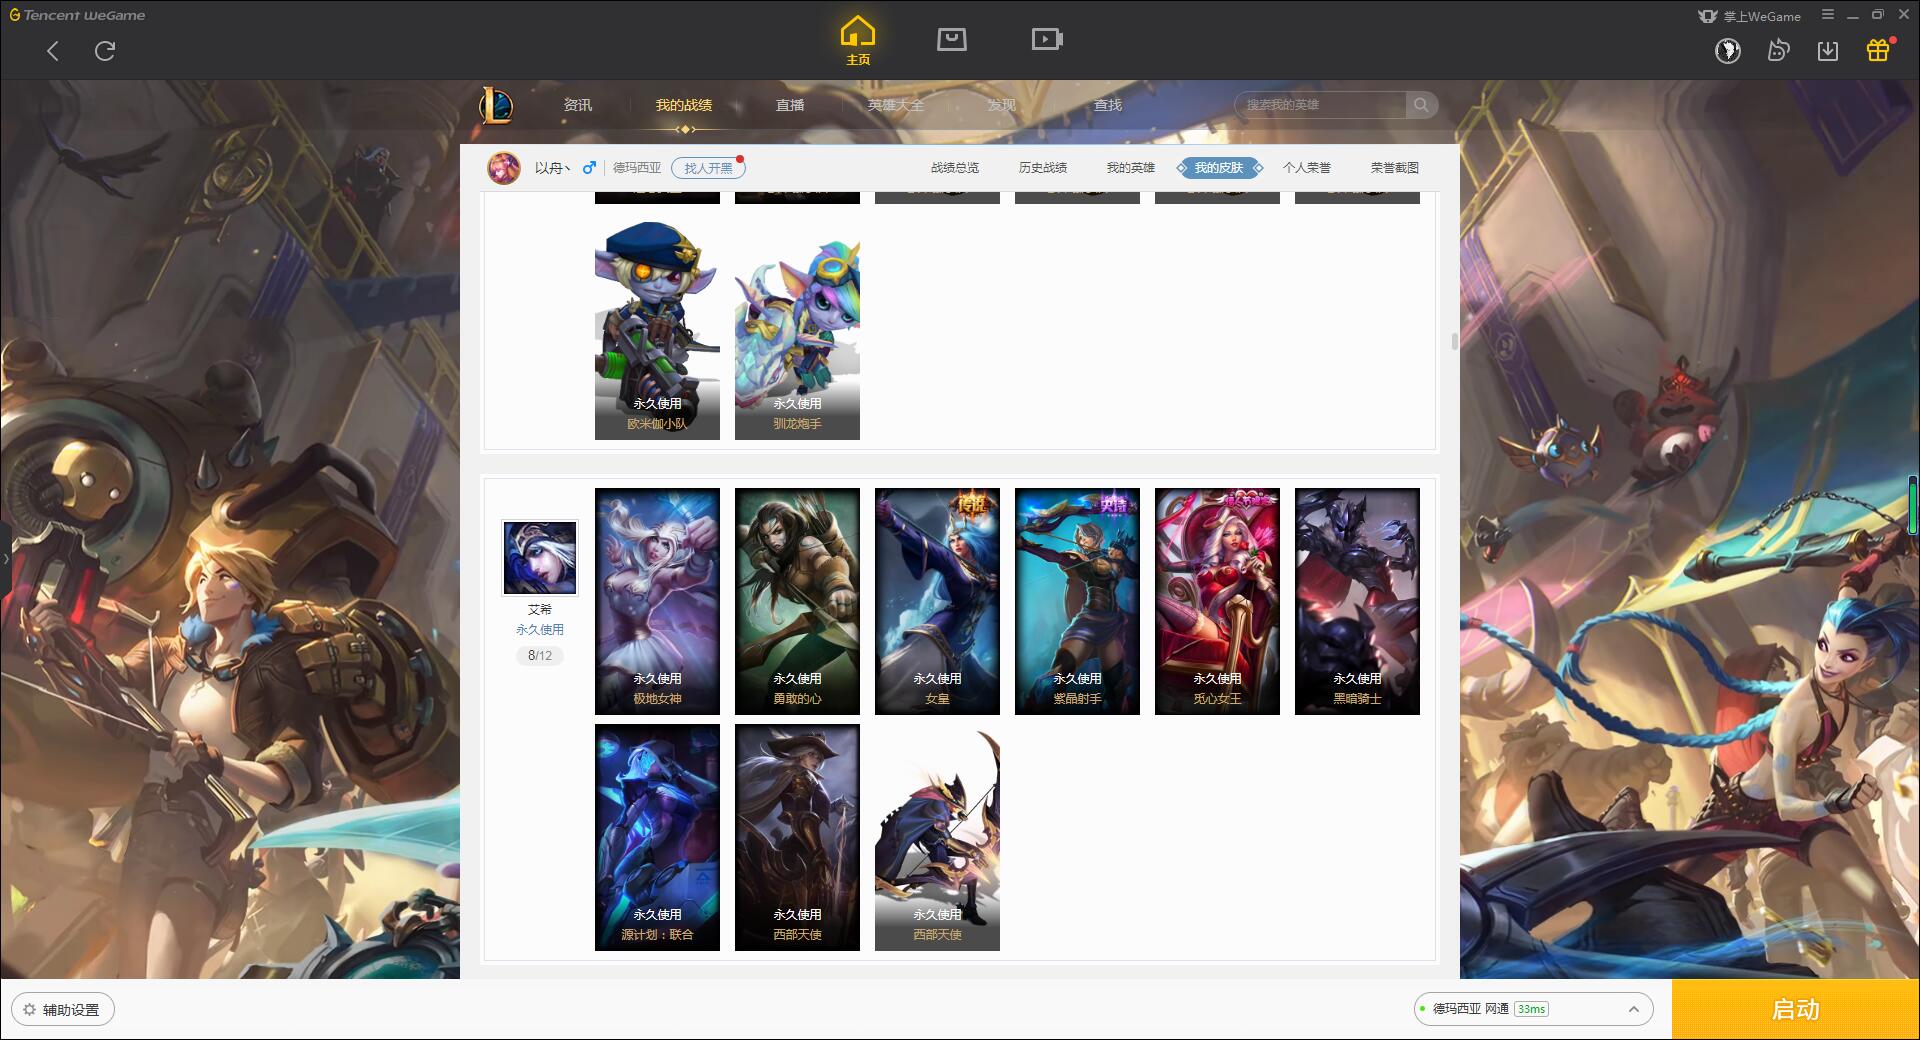Switch to the 我的战绩 tab
This screenshot has width=1920, height=1040.
pos(684,105)
